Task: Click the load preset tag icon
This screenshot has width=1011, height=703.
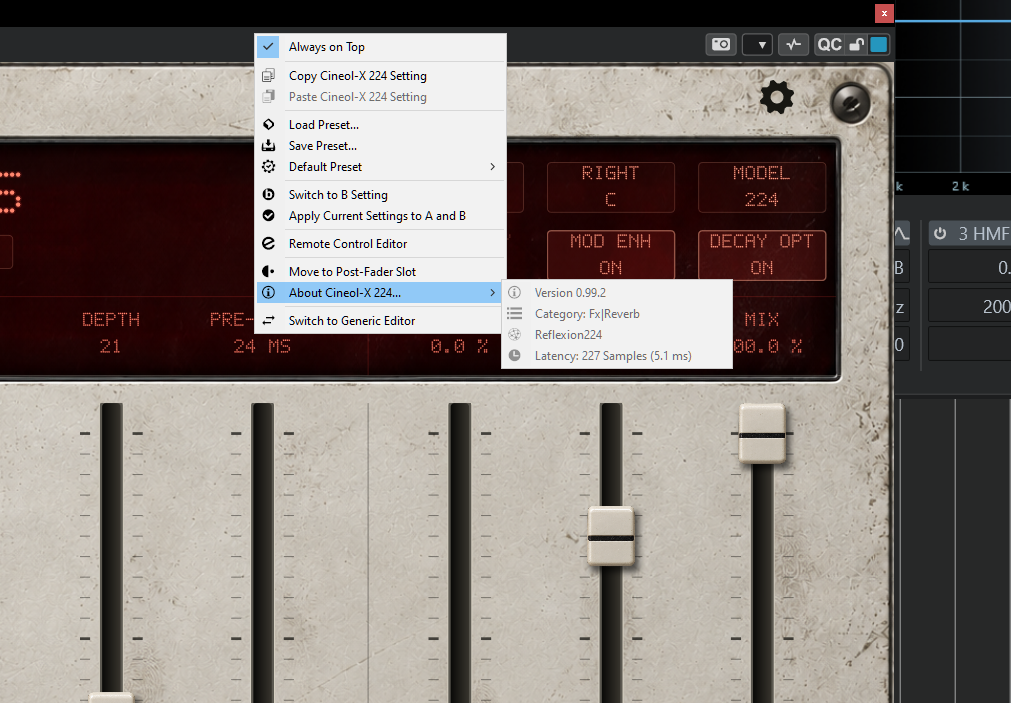Action: (269, 124)
